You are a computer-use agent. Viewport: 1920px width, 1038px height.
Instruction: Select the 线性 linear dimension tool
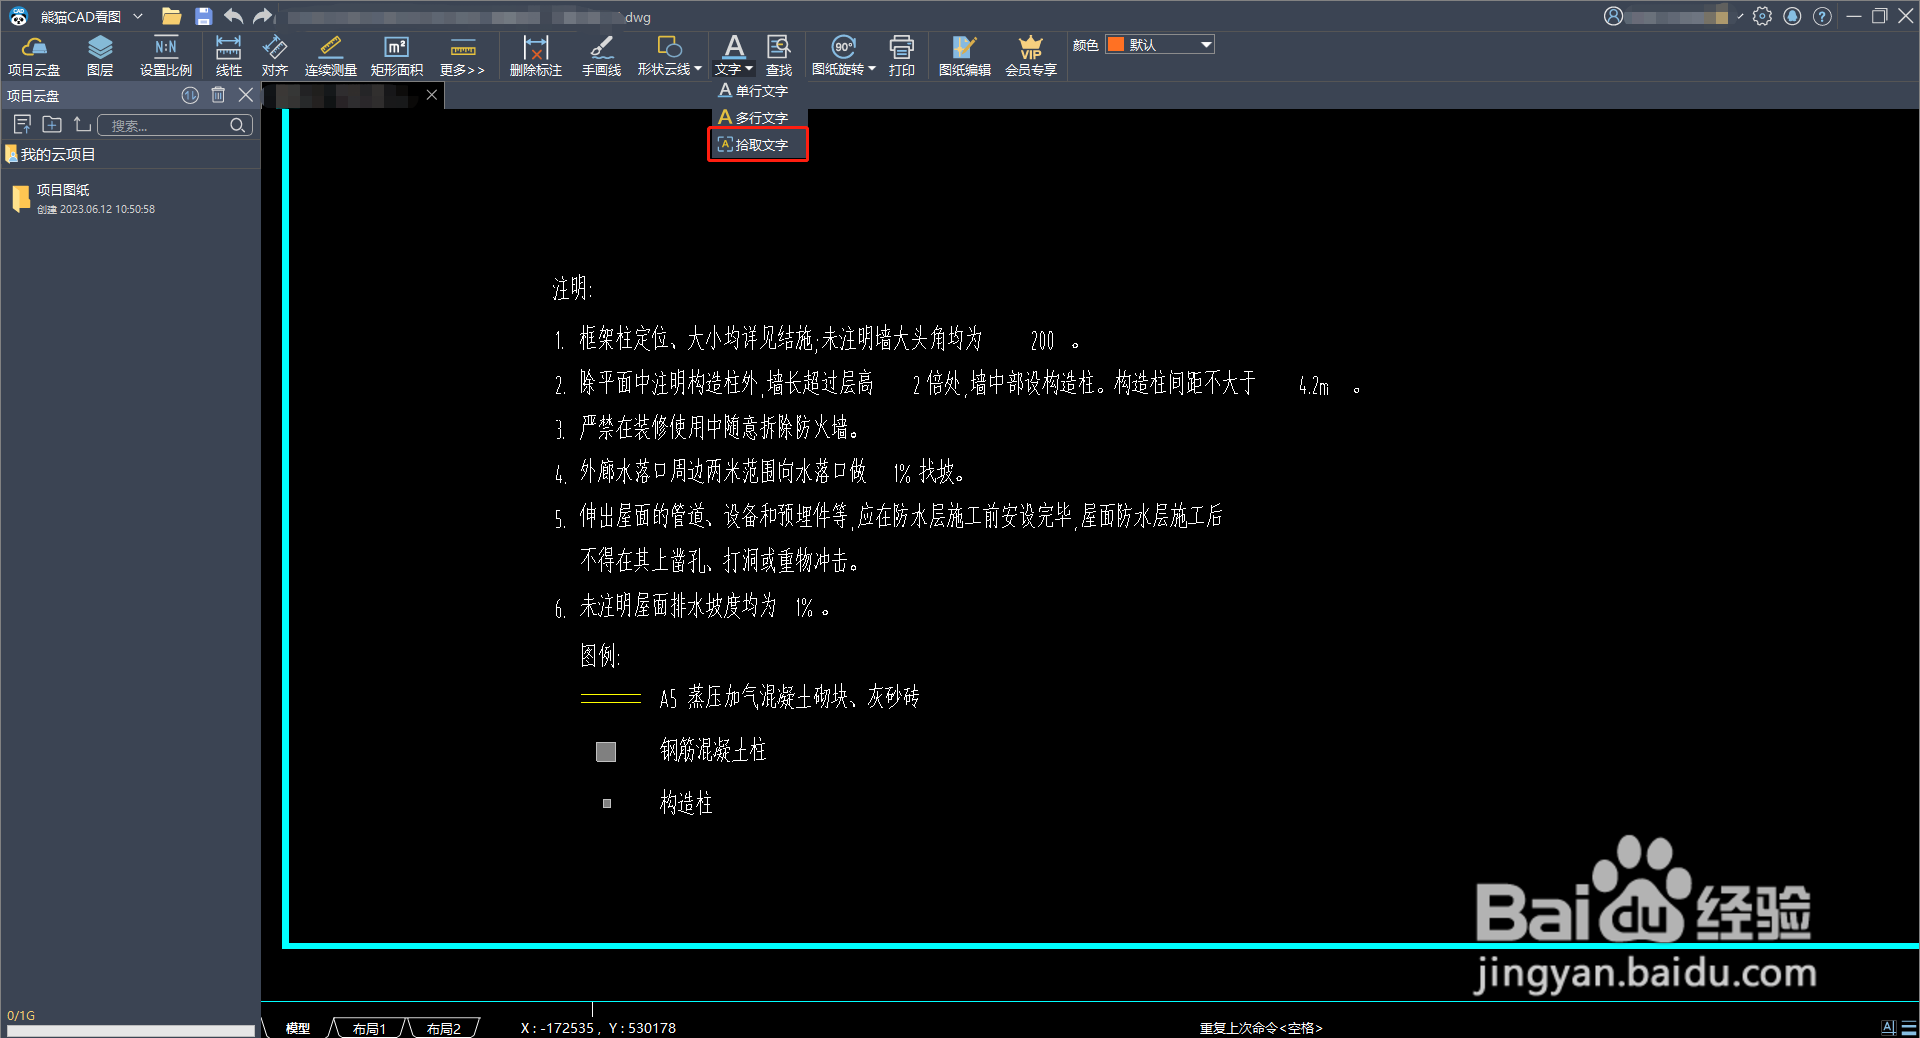pos(229,56)
